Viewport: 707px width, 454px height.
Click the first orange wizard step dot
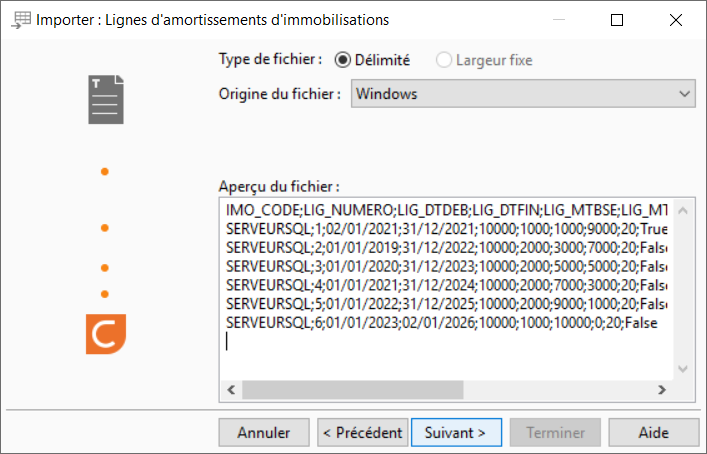point(105,171)
